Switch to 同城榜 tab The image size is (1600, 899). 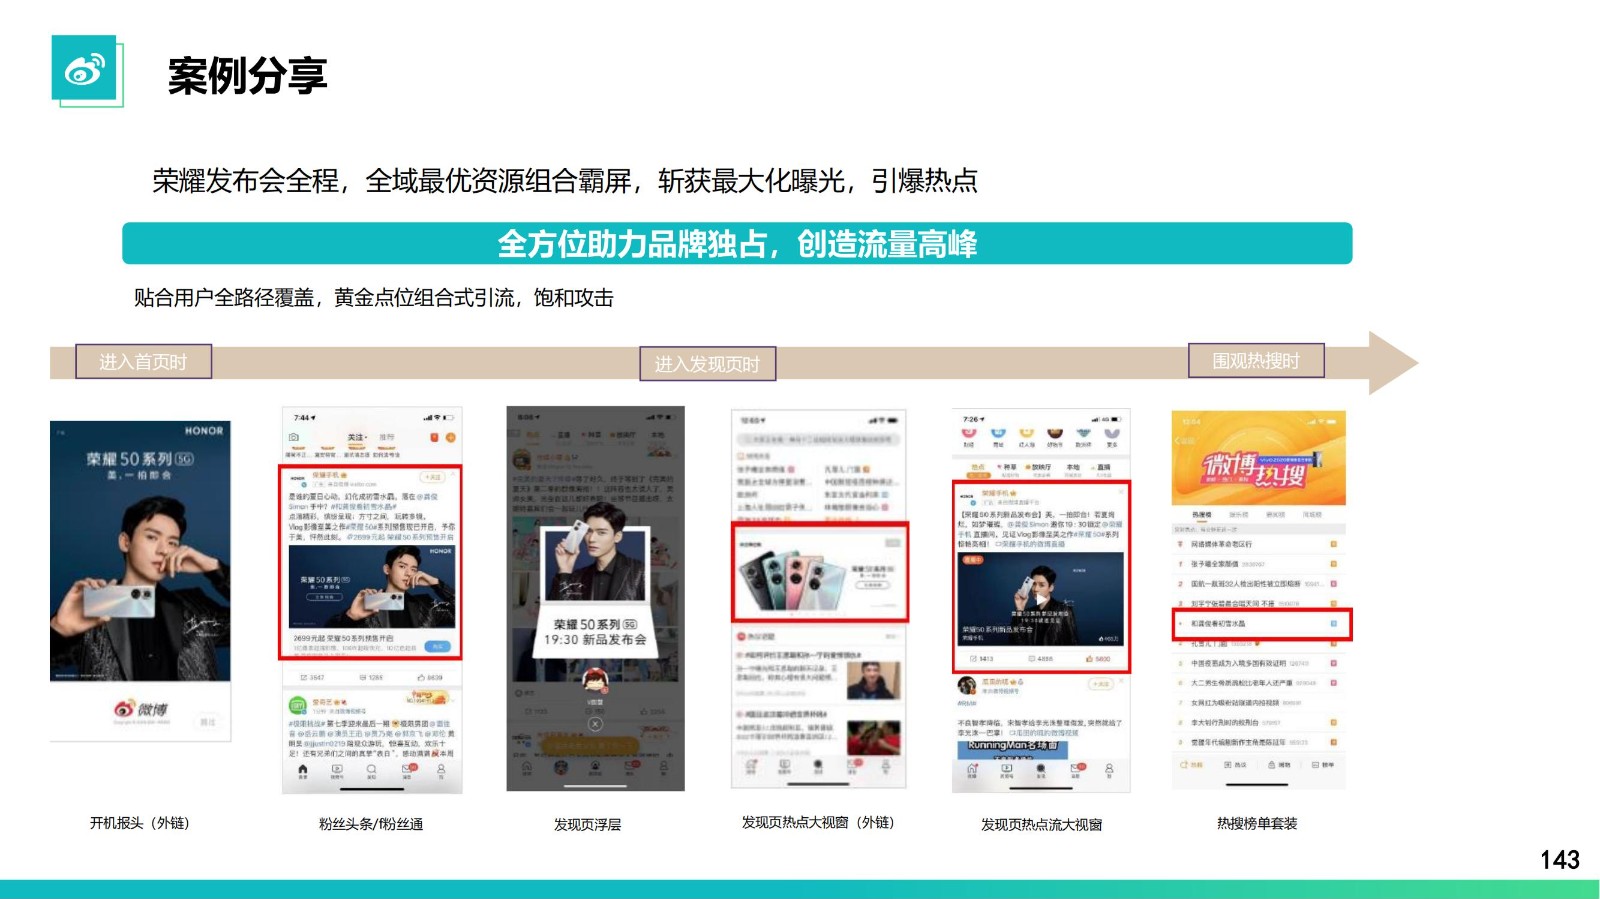click(1314, 515)
